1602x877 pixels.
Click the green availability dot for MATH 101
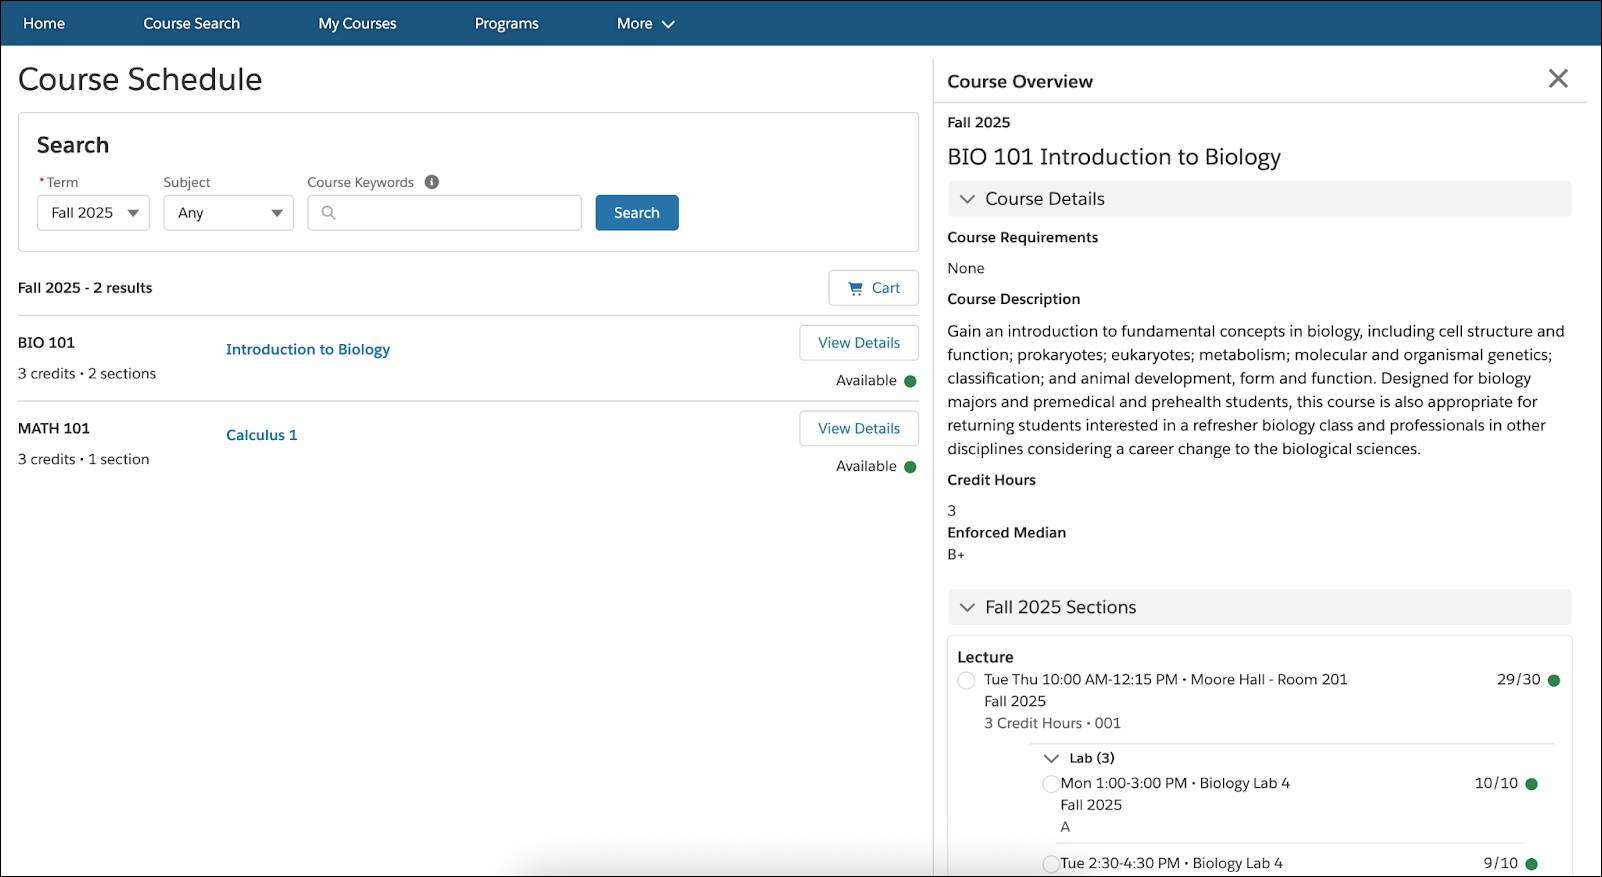910,467
